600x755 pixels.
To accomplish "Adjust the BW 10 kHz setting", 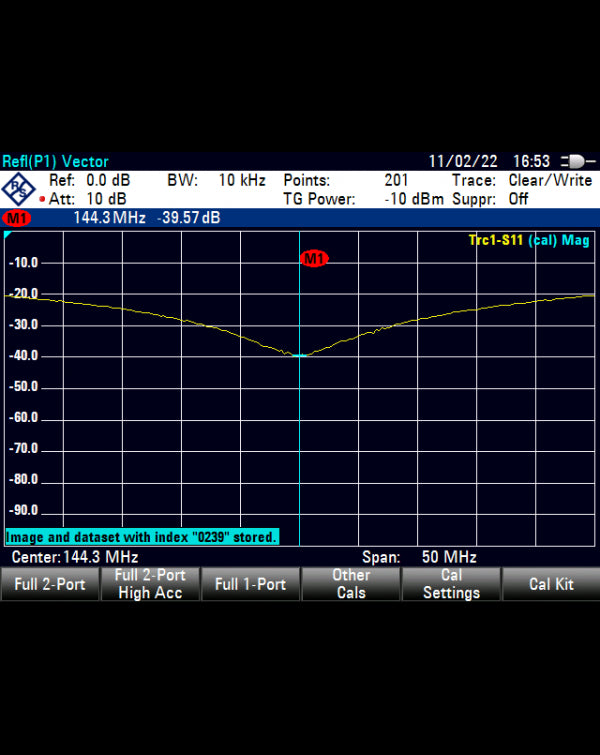I will click(x=241, y=181).
